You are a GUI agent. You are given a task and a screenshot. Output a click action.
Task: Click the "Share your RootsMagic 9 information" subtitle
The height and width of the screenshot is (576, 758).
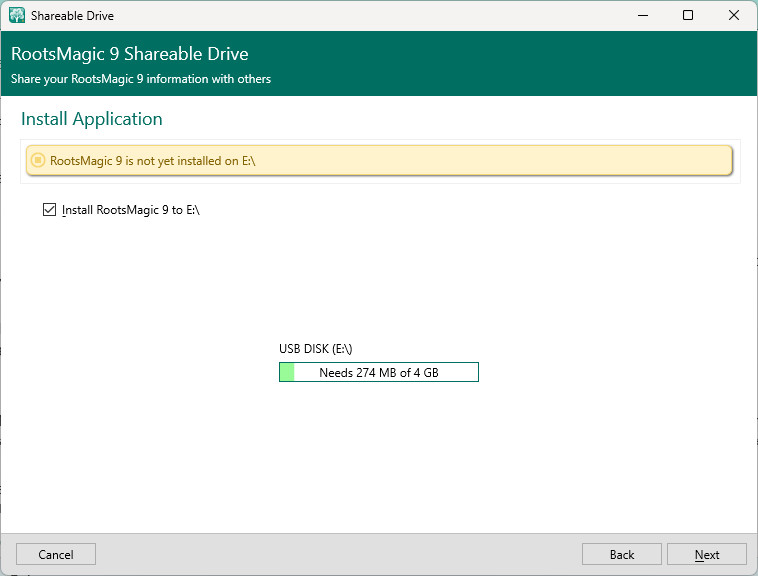coord(141,79)
